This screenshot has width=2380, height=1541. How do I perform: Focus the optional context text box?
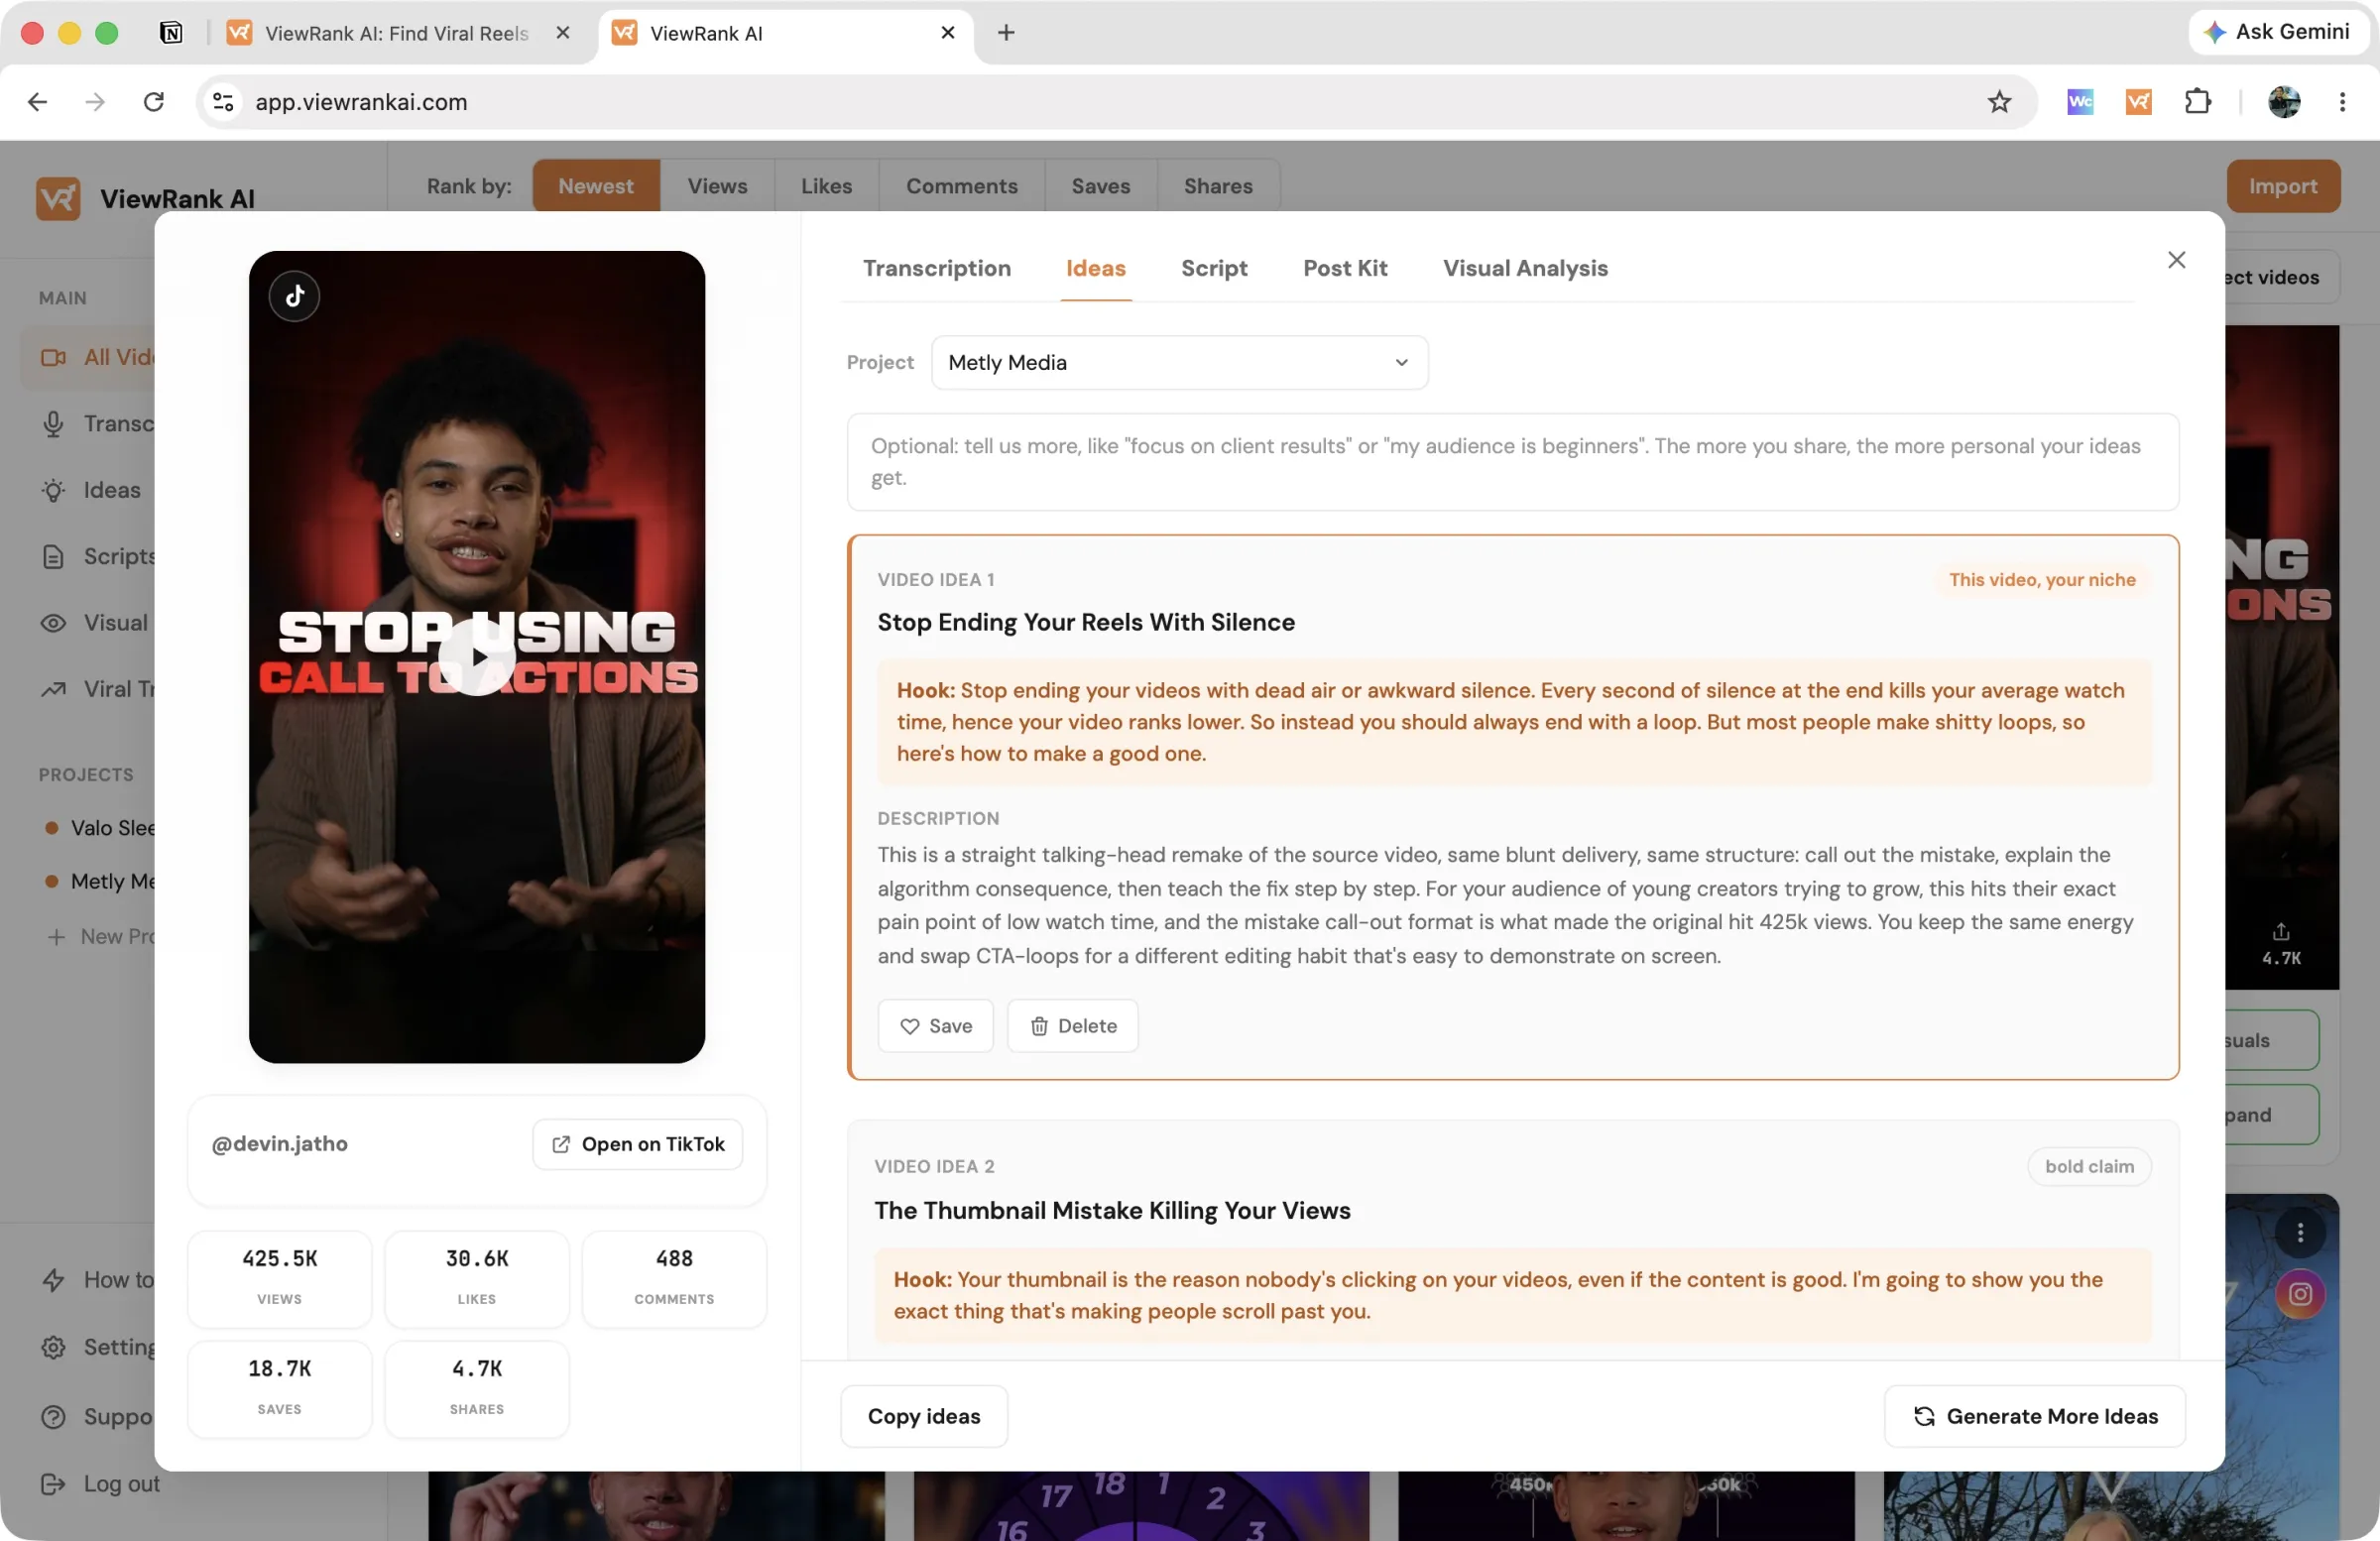(x=1512, y=461)
